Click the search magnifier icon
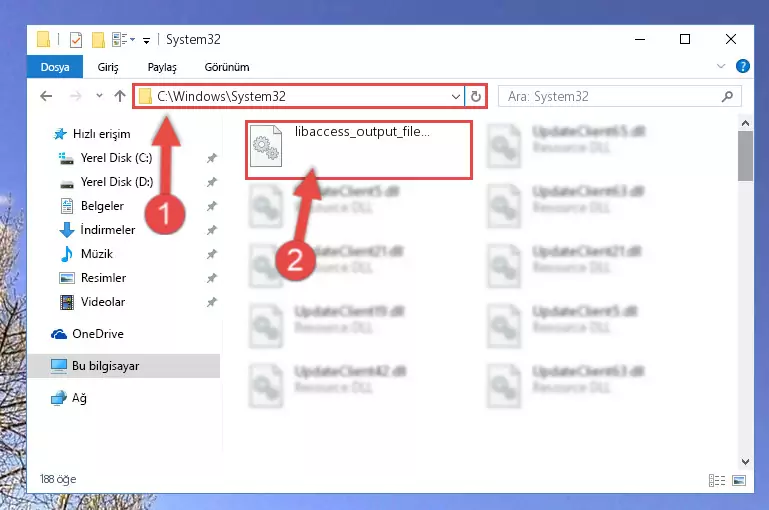 click(727, 97)
